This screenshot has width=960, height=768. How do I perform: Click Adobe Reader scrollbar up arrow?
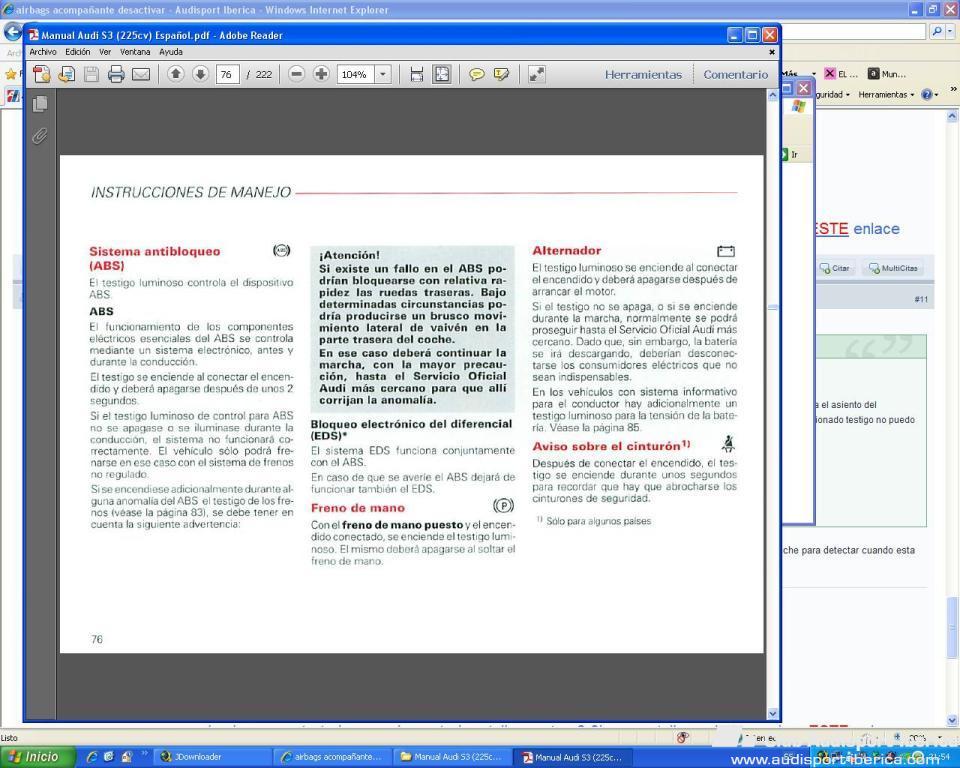[x=772, y=96]
